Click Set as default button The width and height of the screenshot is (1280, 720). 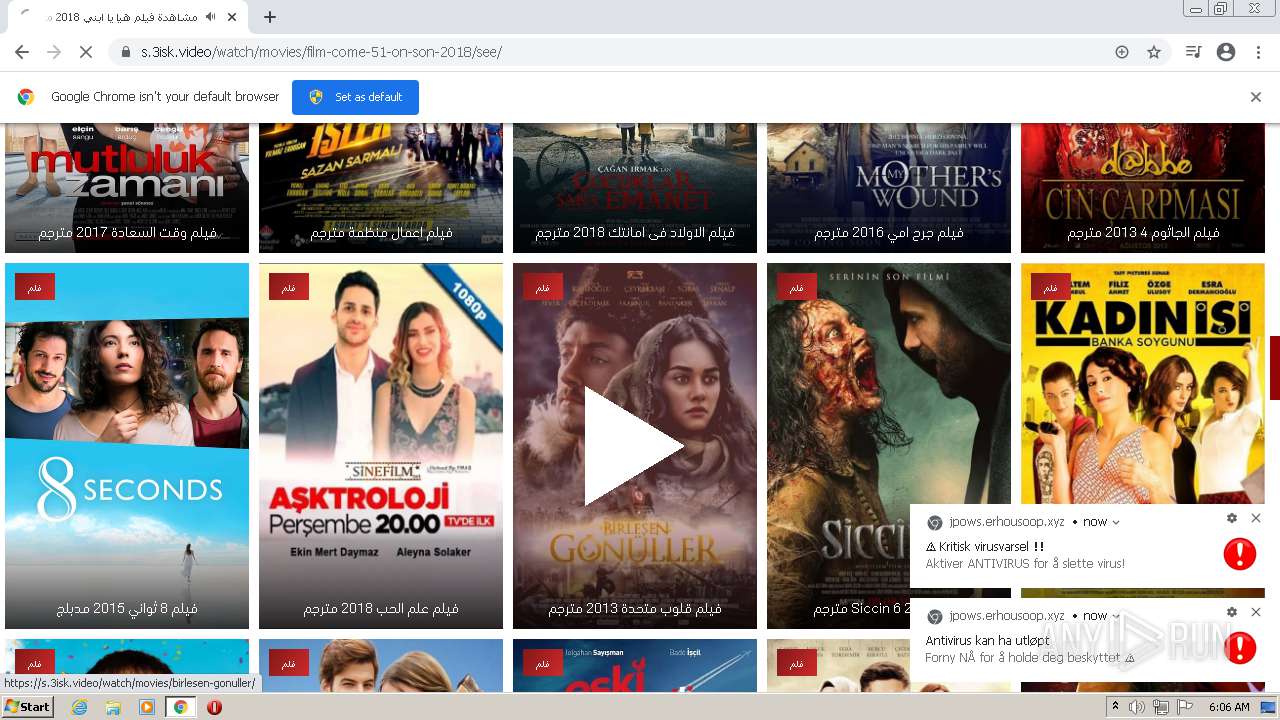click(x=355, y=97)
